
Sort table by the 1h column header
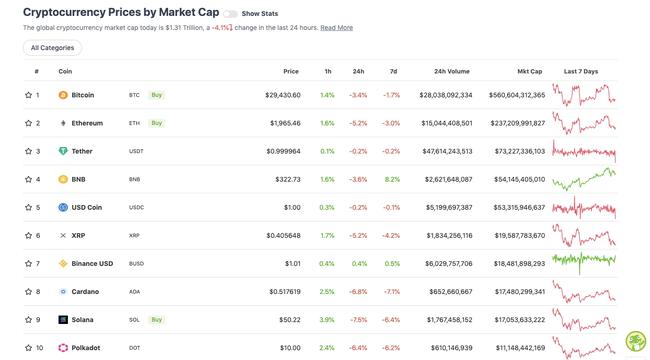coord(328,71)
